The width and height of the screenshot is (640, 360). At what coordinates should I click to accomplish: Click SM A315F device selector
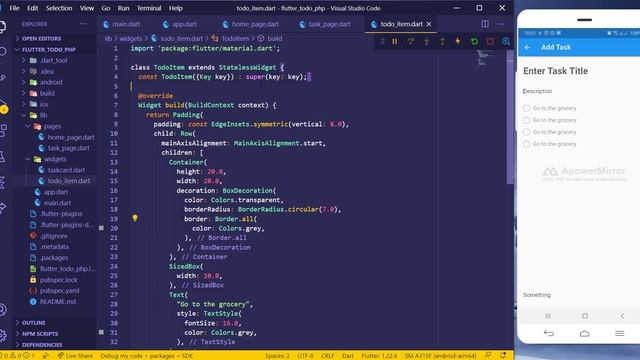click(x=440, y=356)
